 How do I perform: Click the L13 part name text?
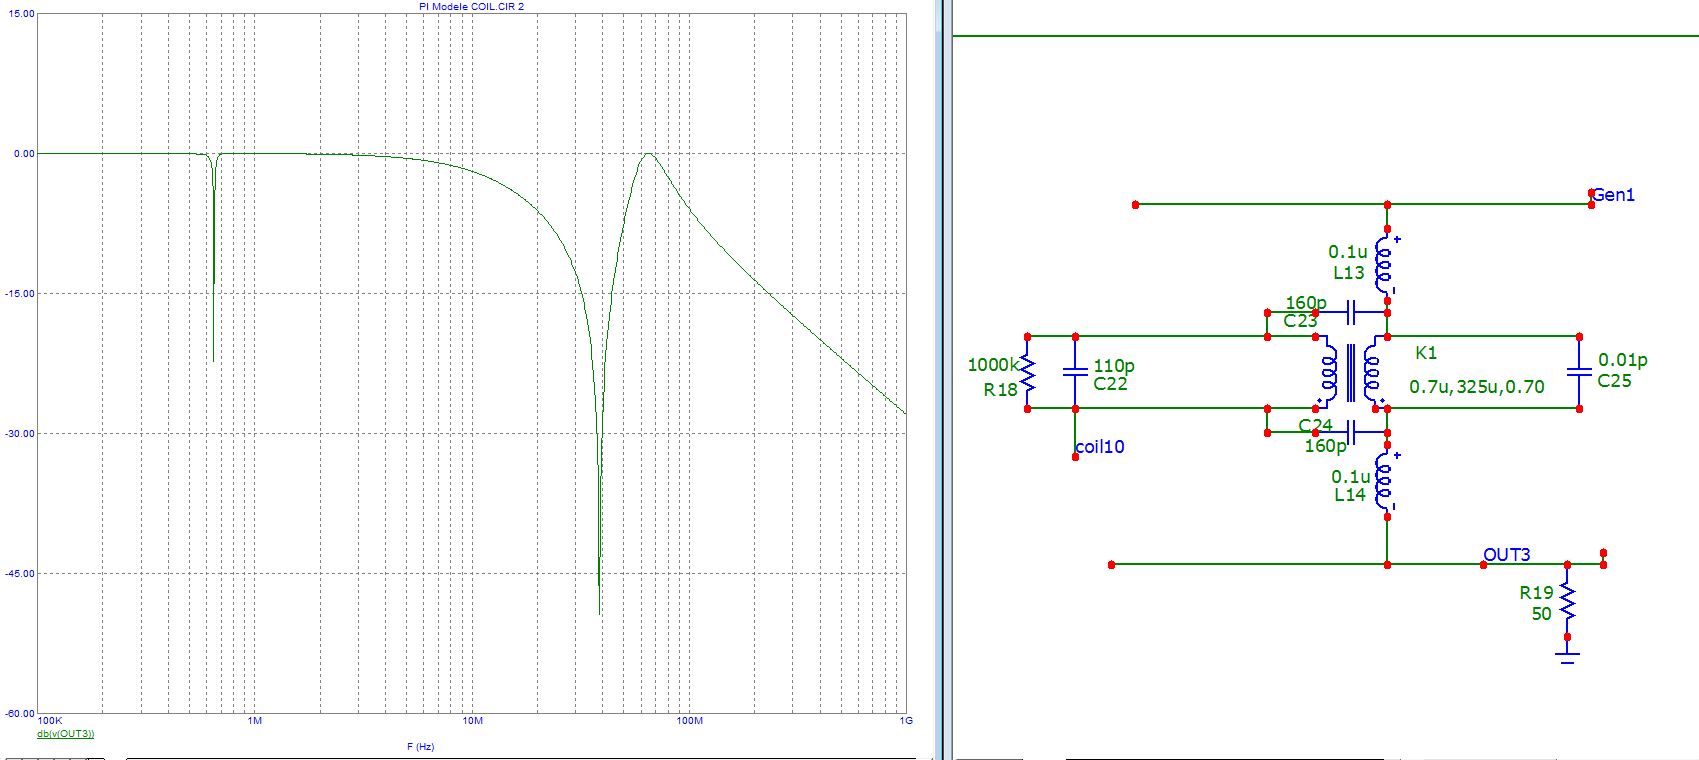[x=1348, y=273]
